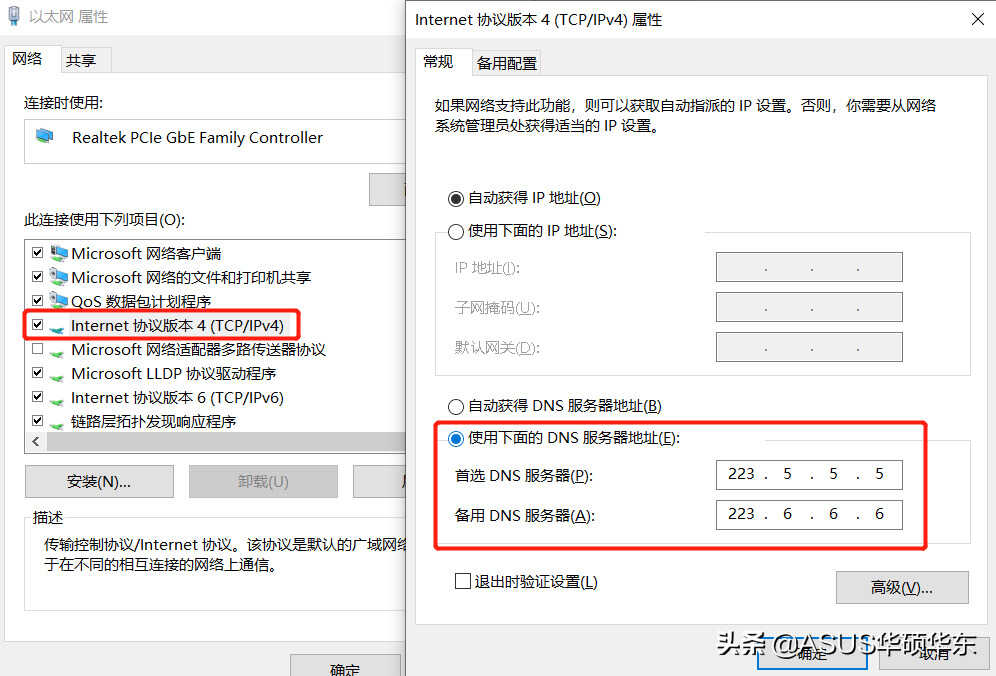This screenshot has height=676, width=996.
Task: Click the 安装(N)... button
Action: (99, 482)
